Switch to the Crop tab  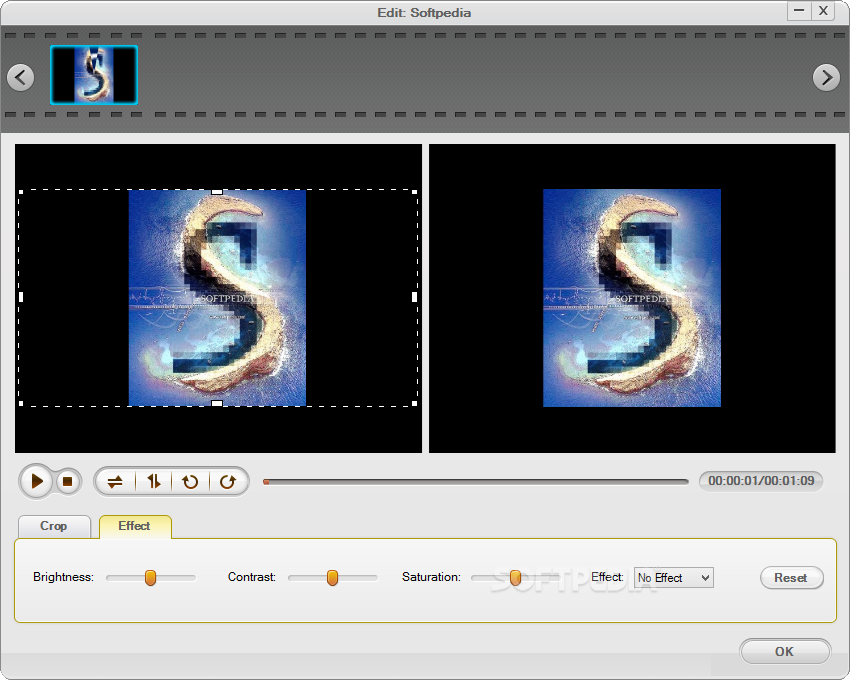[54, 527]
